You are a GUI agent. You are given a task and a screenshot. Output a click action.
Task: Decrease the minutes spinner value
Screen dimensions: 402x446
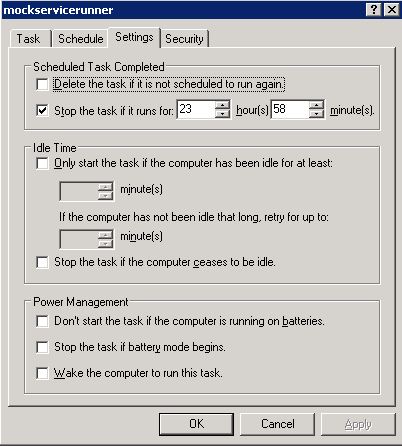pos(316,114)
